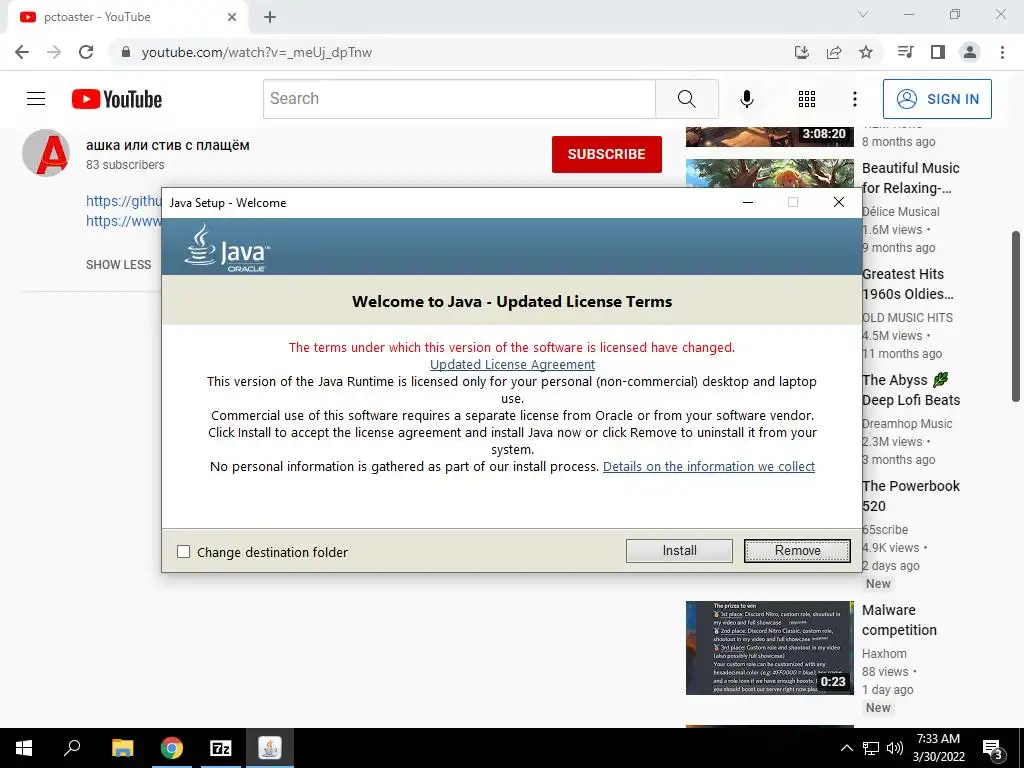Screen dimensions: 1024x768
Task: Open the notification center icon
Action: [x=992, y=749]
